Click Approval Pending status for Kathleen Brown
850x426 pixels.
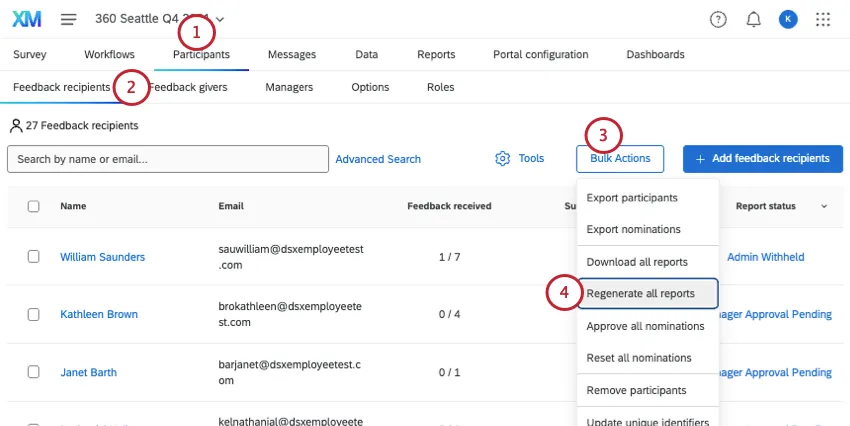point(775,314)
